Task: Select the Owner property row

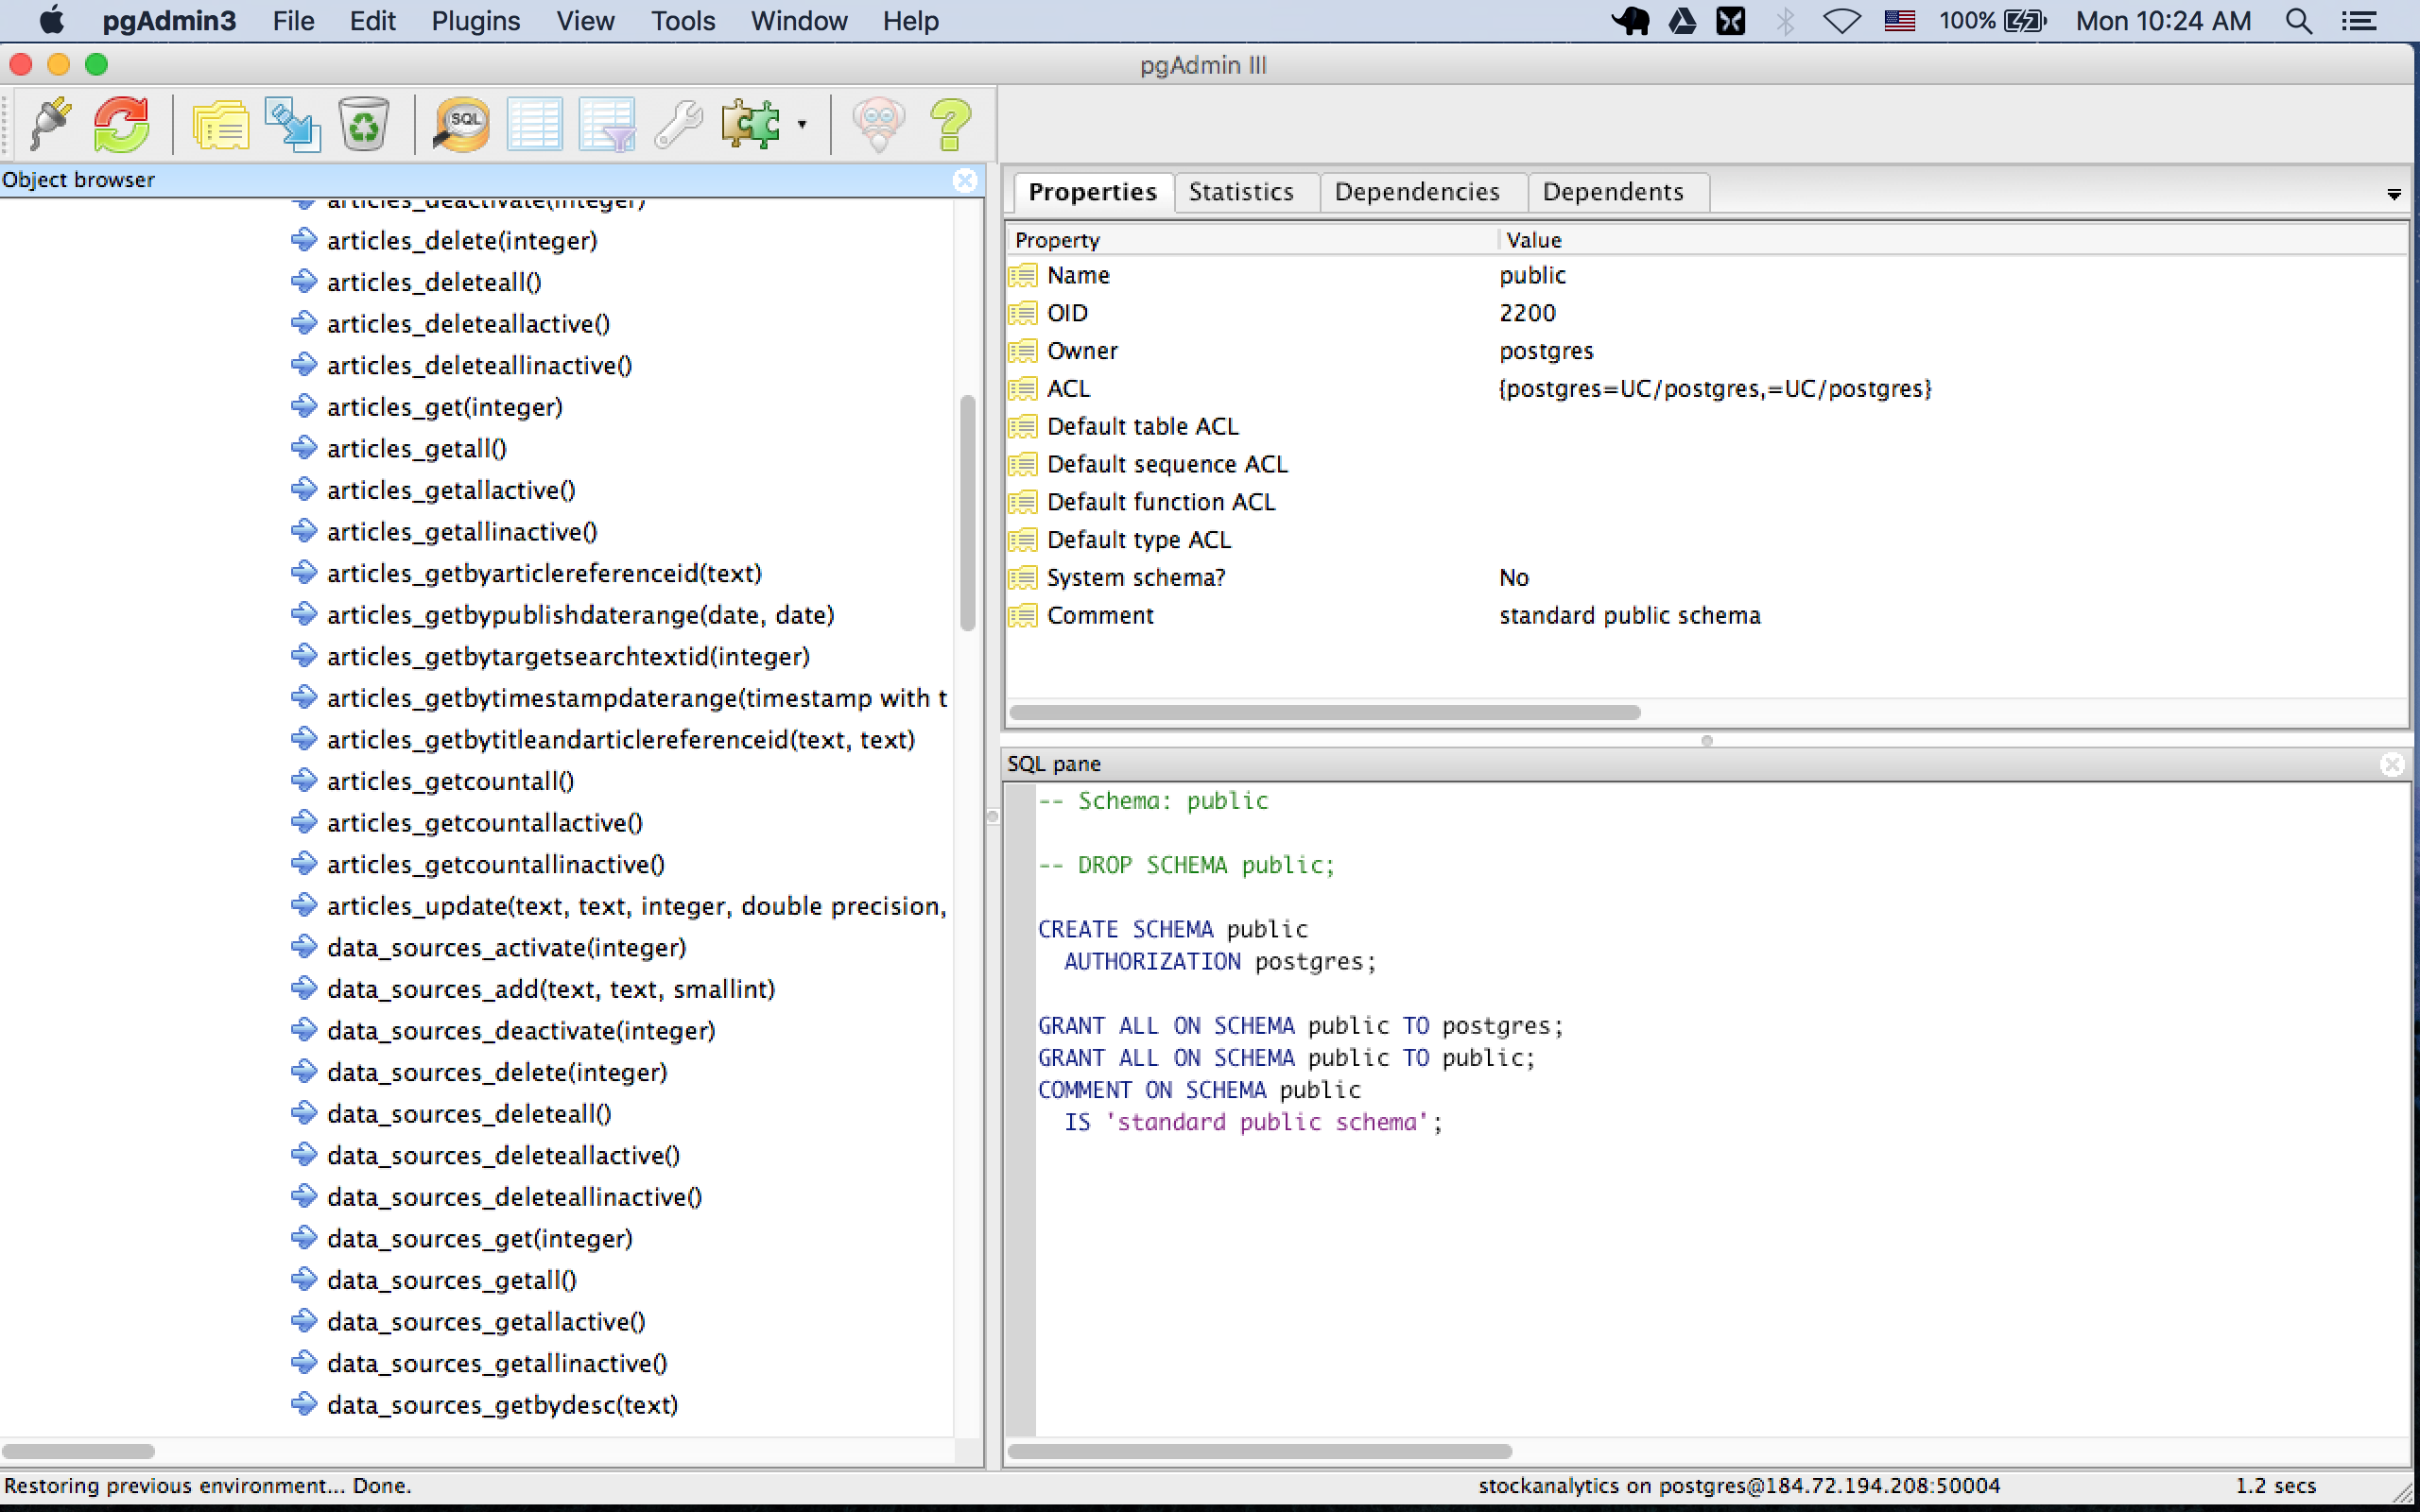Action: (1706, 351)
